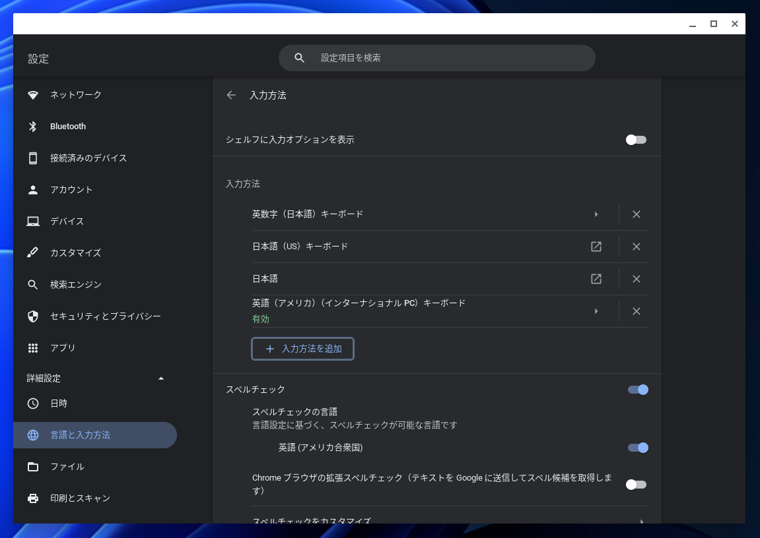
Task: Click the Wi-Fi network icon in sidebar
Action: pyautogui.click(x=33, y=95)
